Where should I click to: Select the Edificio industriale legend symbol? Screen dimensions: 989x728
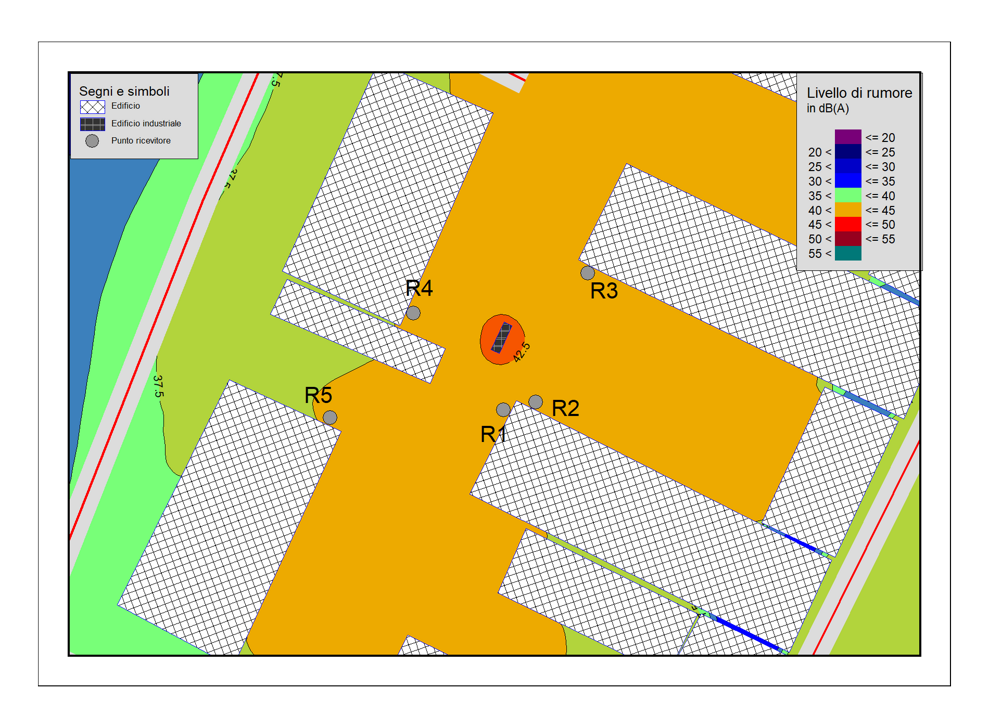[x=92, y=124]
